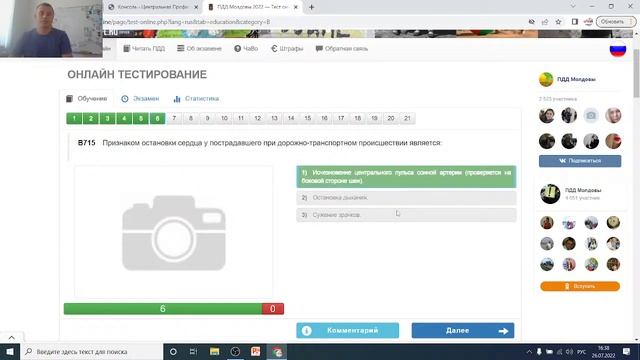Open the ПДД Молдовы VK group link
The height and width of the screenshot is (360, 640).
pyautogui.click(x=576, y=79)
